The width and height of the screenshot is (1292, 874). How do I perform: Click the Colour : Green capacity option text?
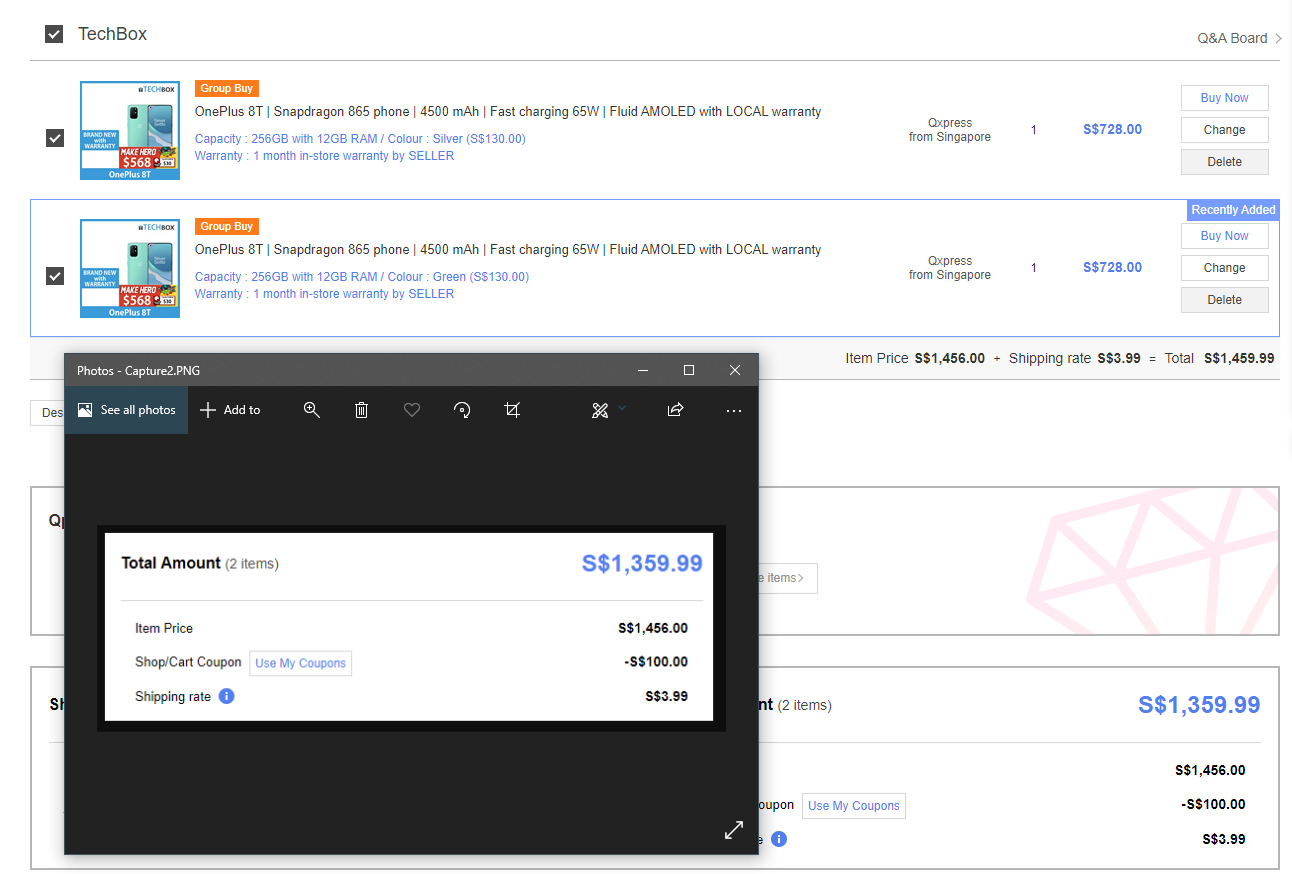[x=362, y=277]
